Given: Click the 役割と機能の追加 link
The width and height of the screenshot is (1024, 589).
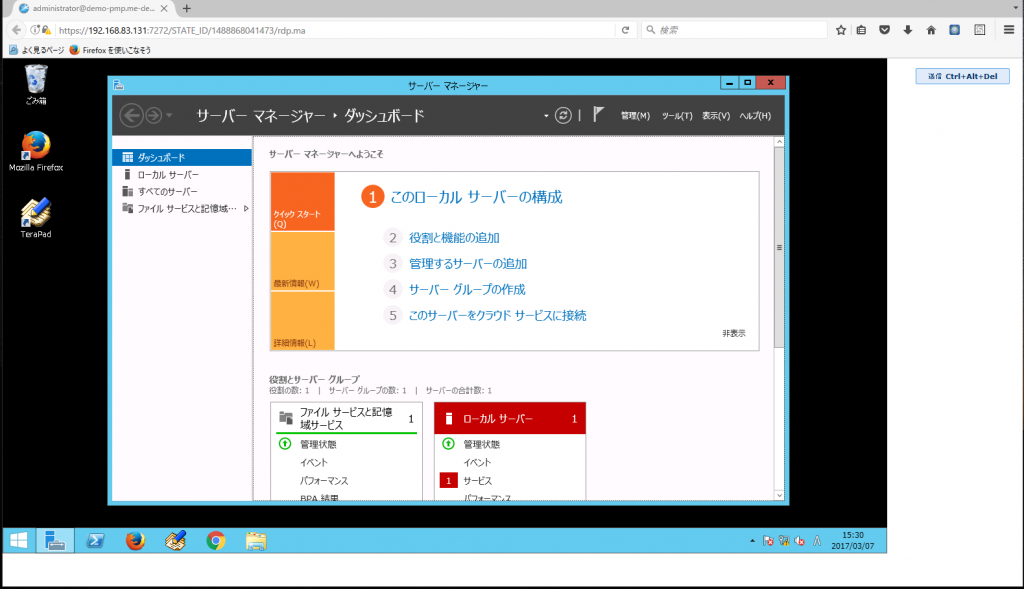Looking at the screenshot, I should (x=454, y=238).
